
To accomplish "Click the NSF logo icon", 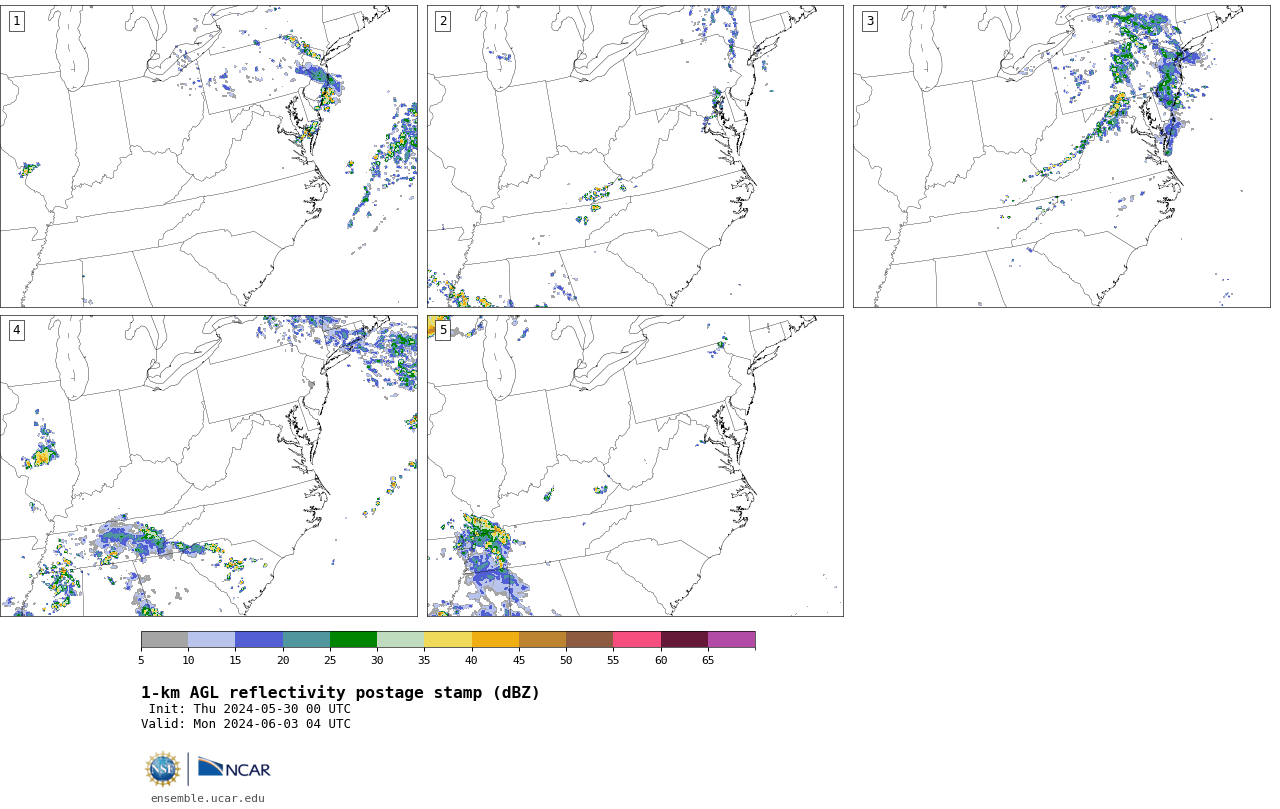I will point(163,769).
